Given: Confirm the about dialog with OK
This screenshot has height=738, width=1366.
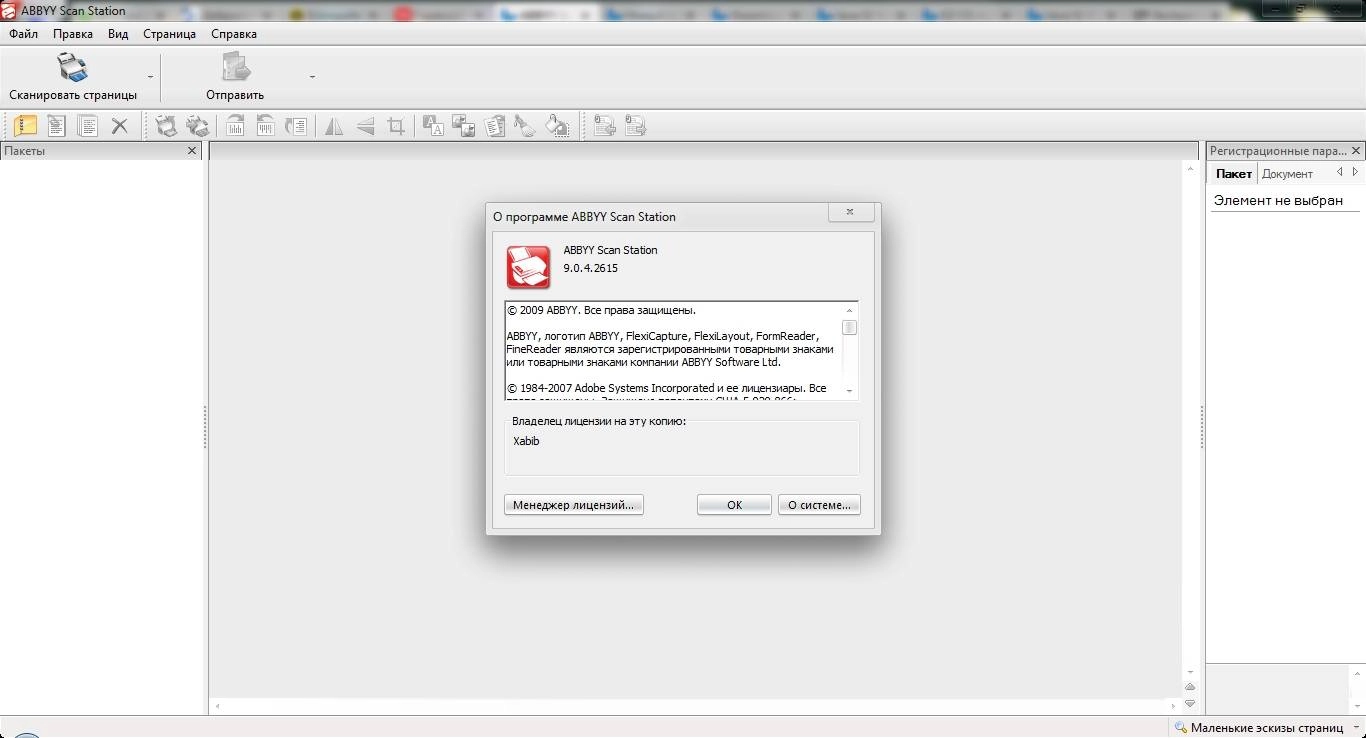Looking at the screenshot, I should [734, 505].
